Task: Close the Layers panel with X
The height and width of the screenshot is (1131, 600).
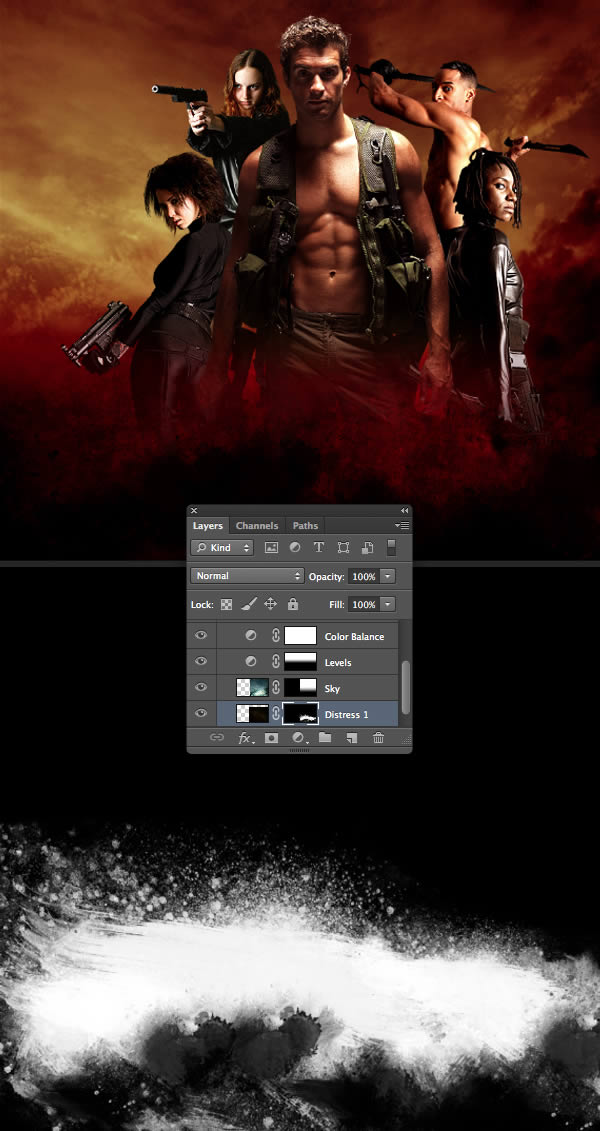Action: tap(194, 510)
